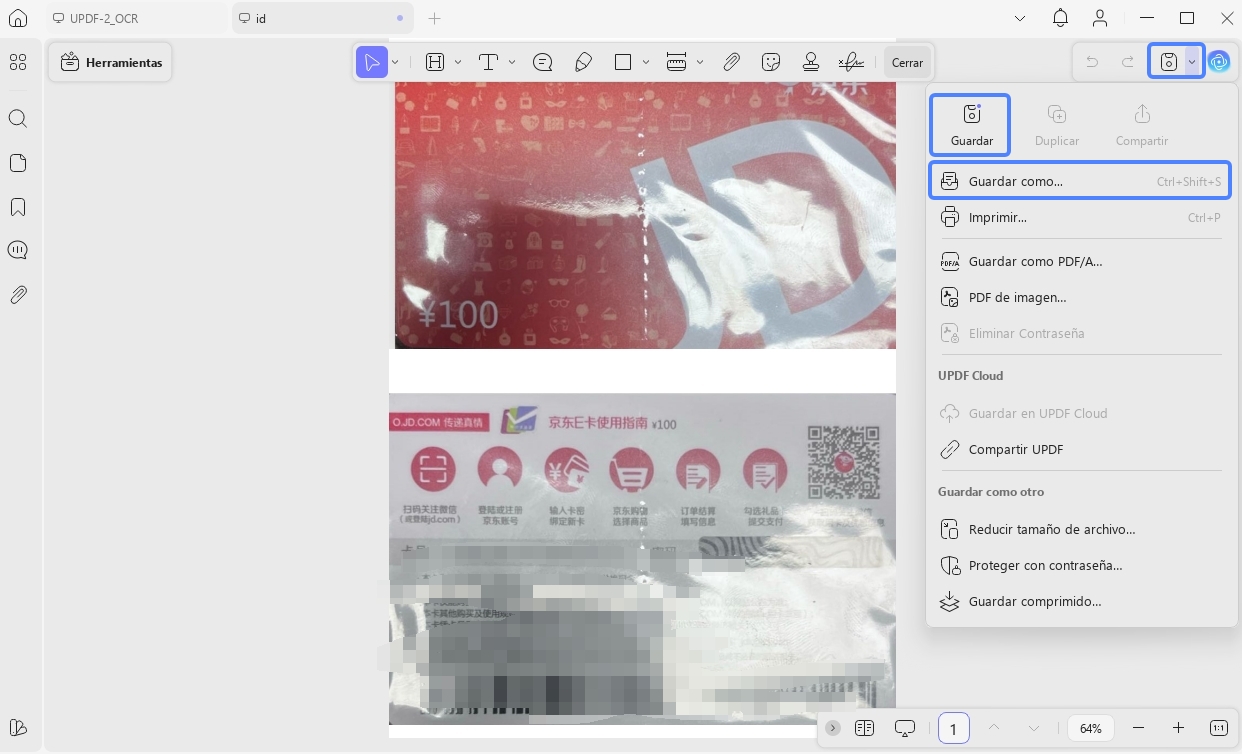Zoom in with the plus button

click(1178, 728)
